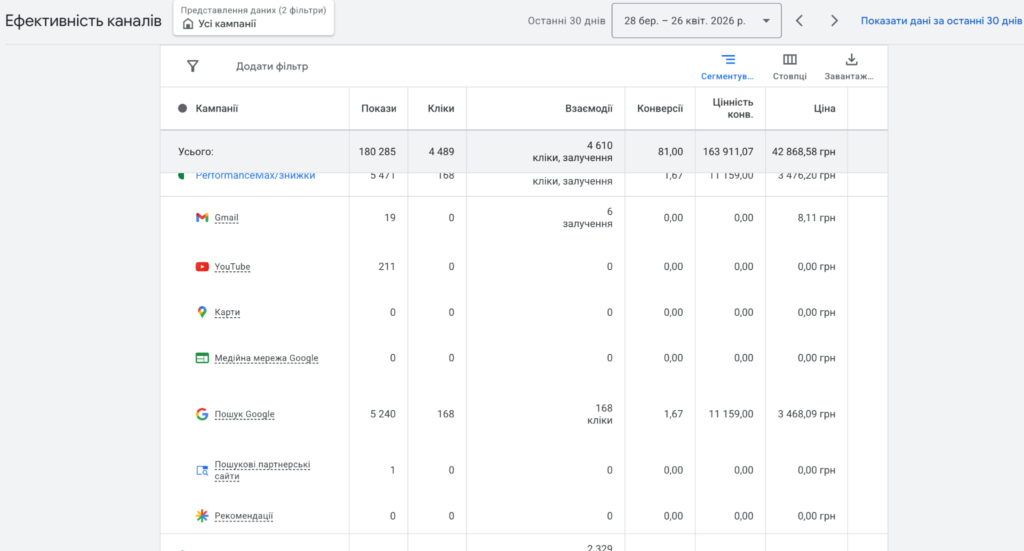Sort by the Покази column header
Viewport: 1024px width, 551px height.
click(x=378, y=108)
